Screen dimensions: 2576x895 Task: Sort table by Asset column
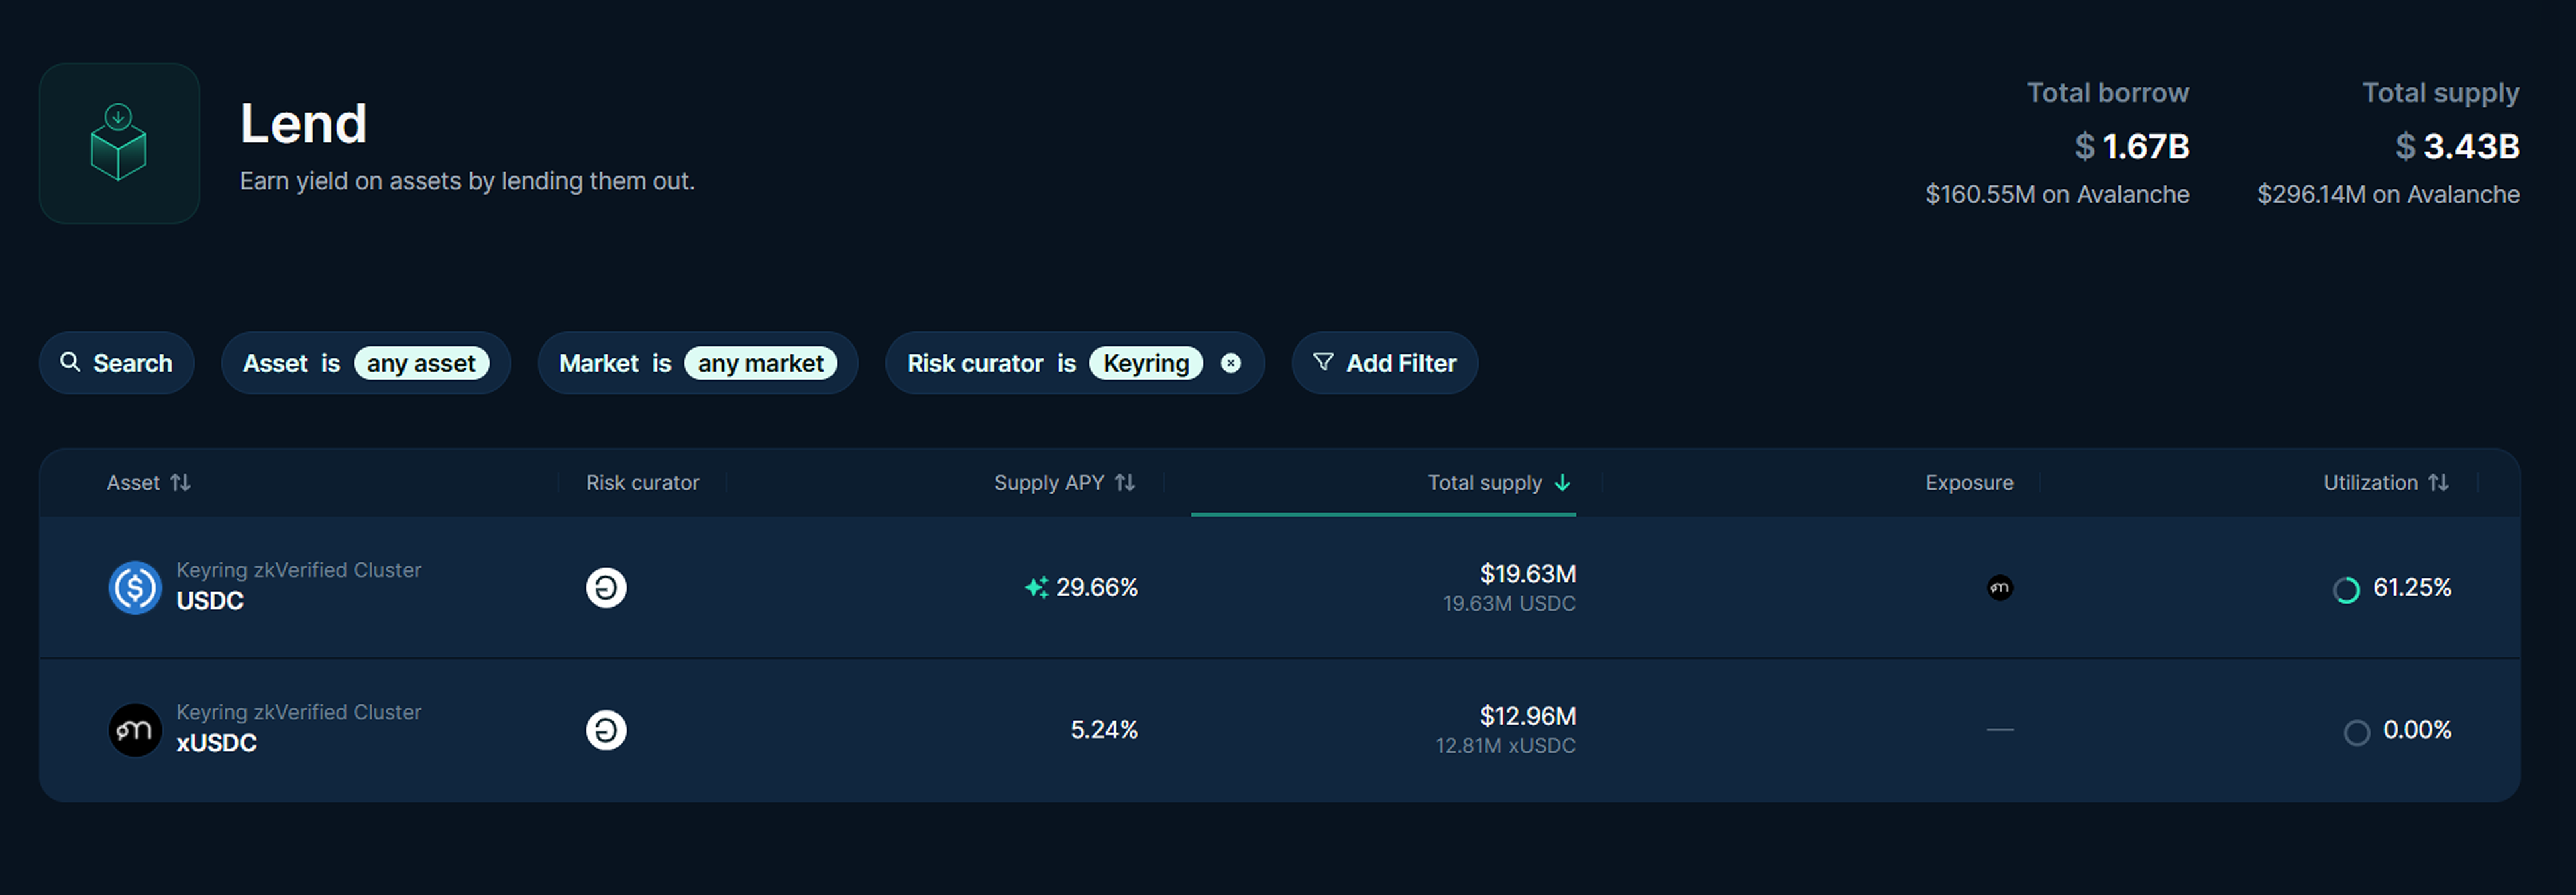tap(148, 483)
